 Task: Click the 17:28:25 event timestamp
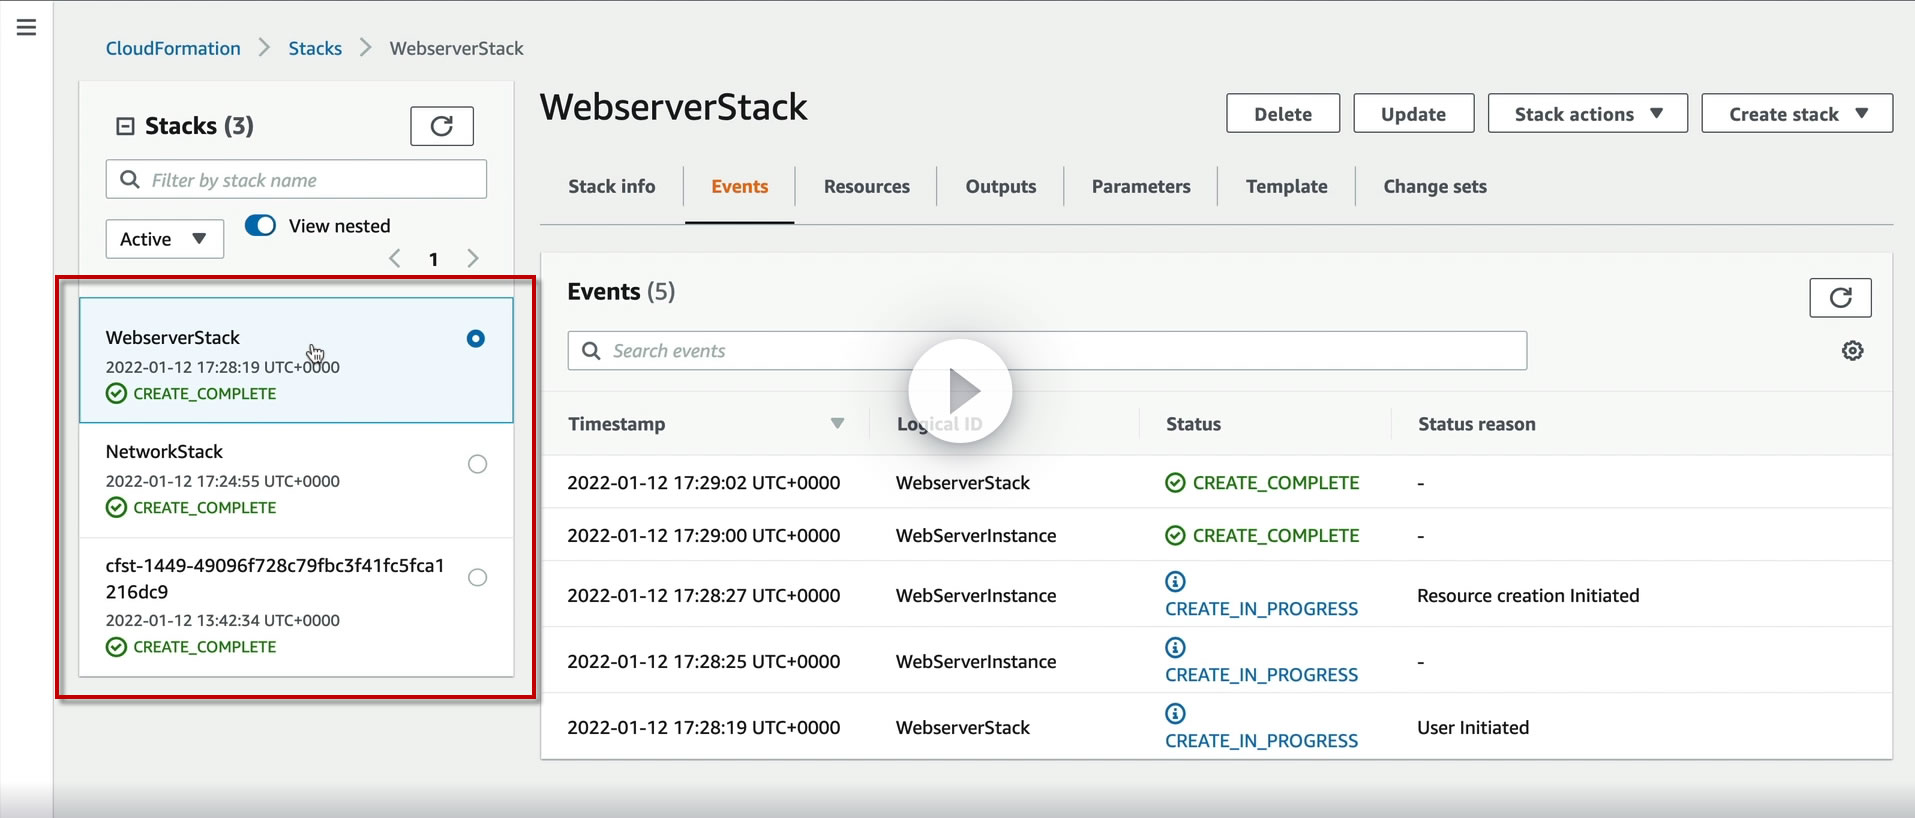(703, 662)
